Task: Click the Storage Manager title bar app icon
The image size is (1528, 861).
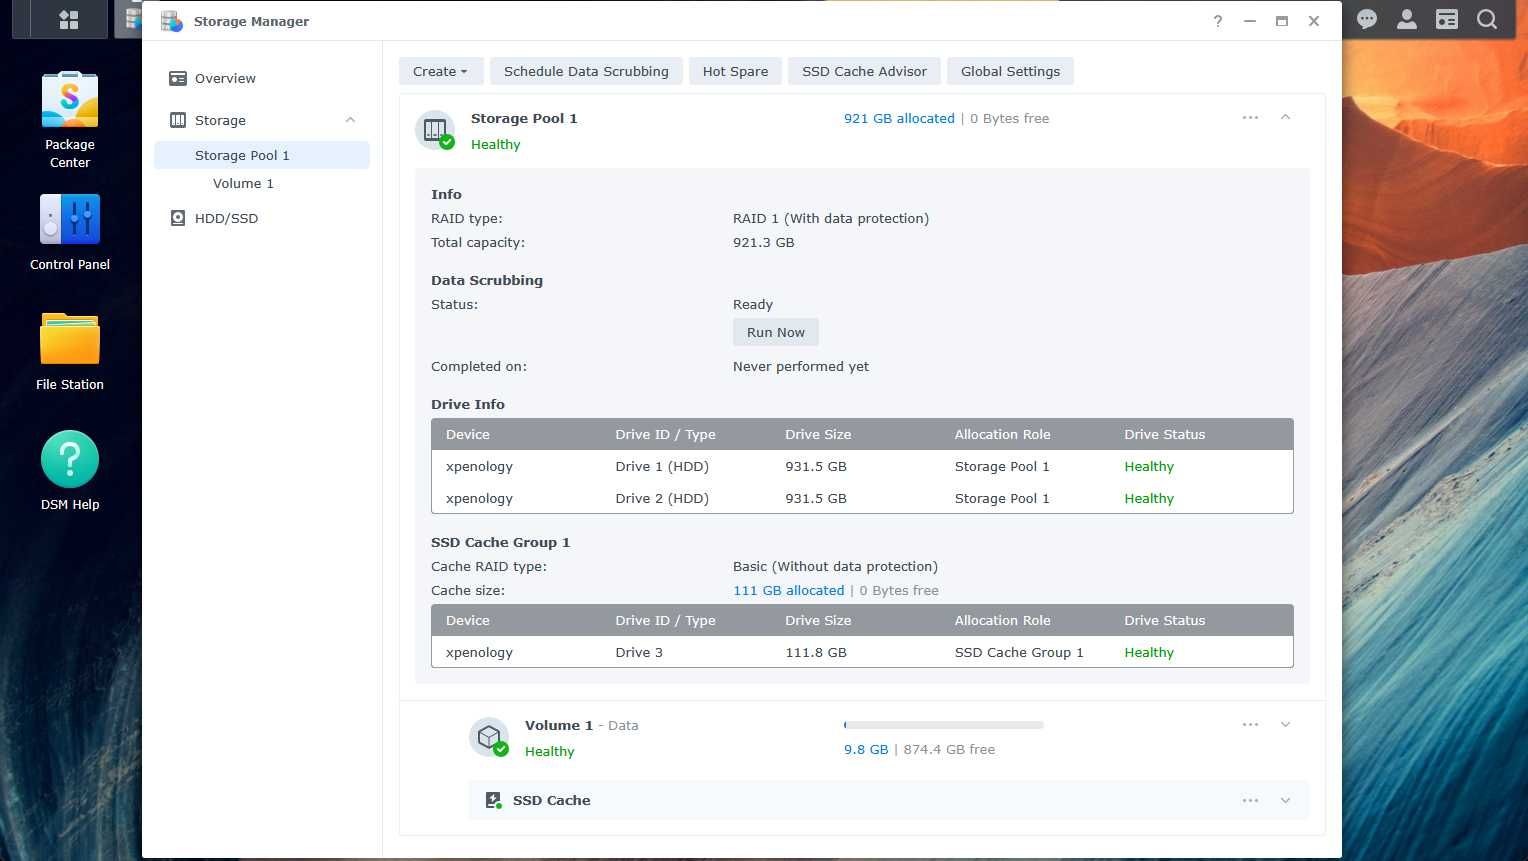Action: point(171,21)
